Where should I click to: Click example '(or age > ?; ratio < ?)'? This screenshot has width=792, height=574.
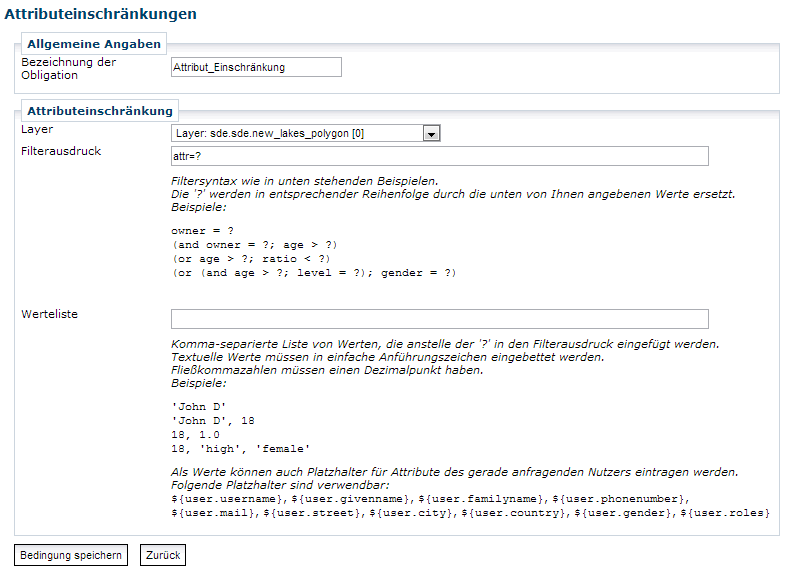click(251, 259)
